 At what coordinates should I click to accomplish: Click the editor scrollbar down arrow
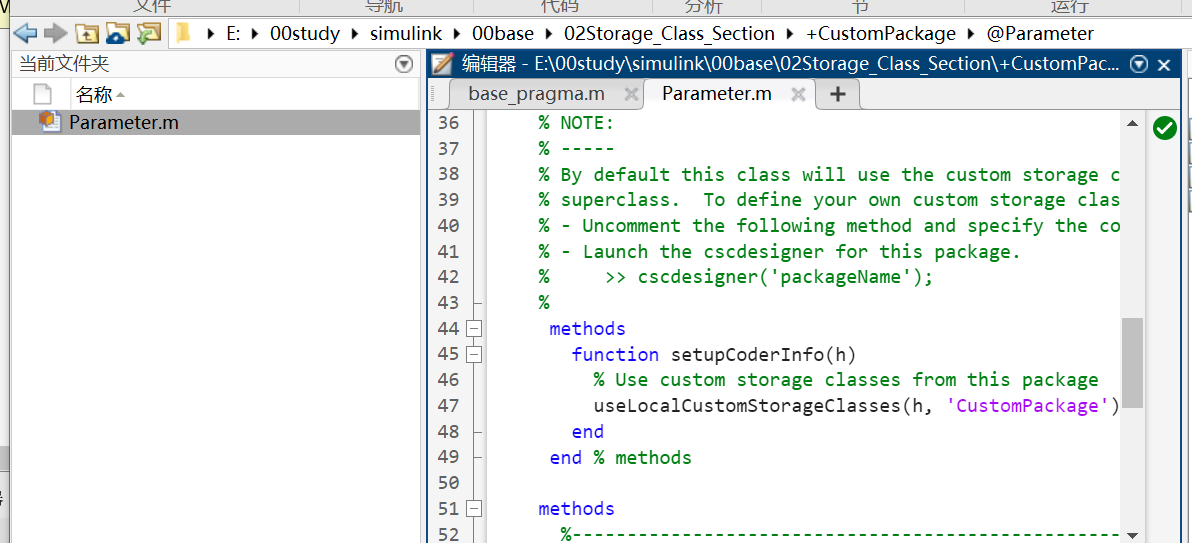click(1133, 535)
